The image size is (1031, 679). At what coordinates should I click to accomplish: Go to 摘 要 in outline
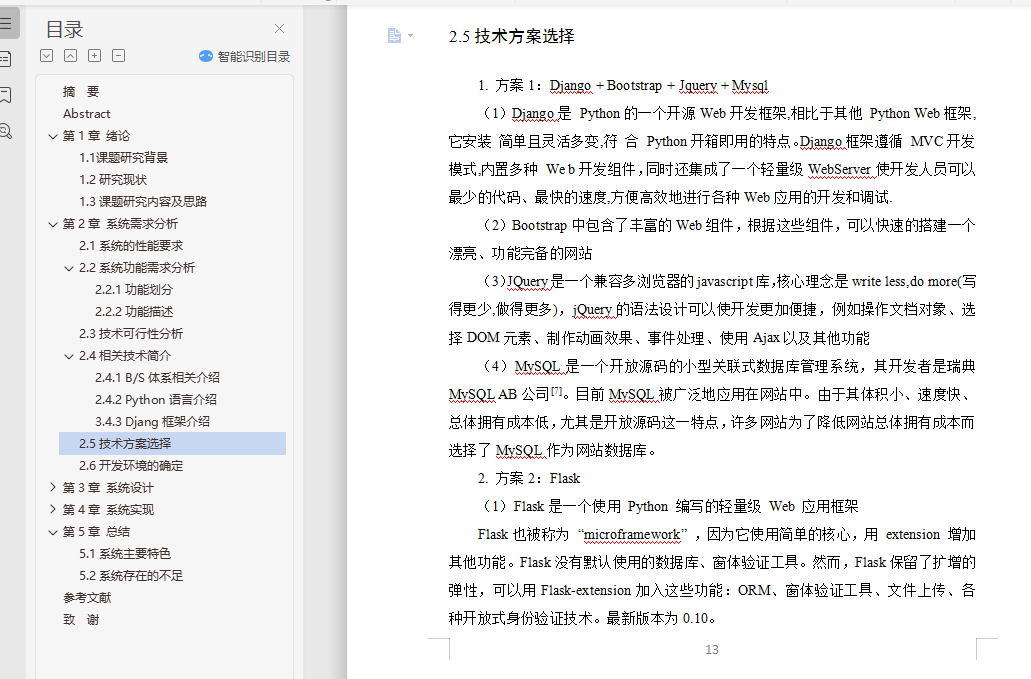point(81,91)
